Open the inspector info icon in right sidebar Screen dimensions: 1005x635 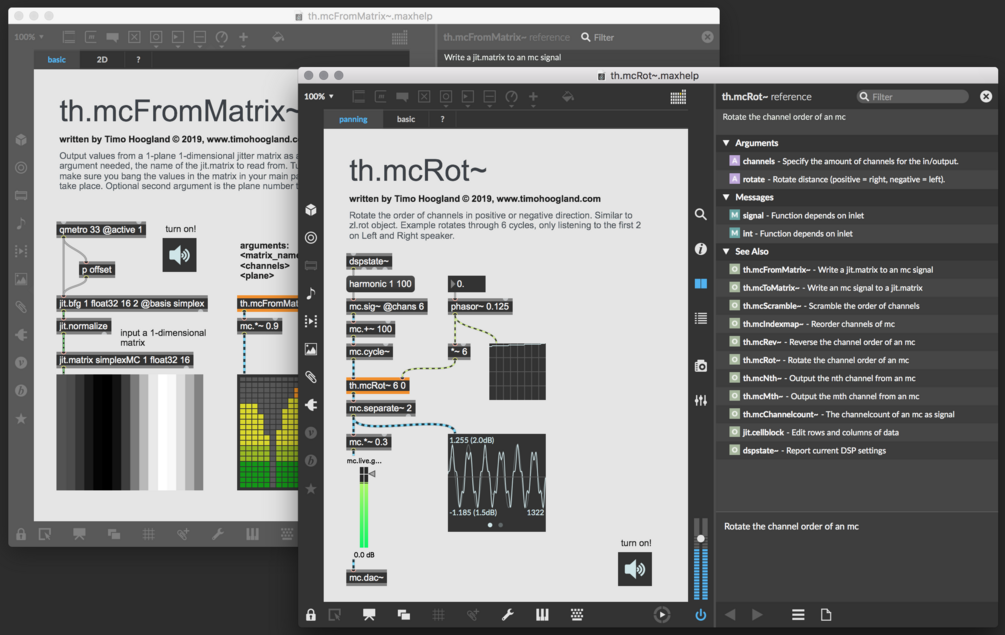[701, 249]
